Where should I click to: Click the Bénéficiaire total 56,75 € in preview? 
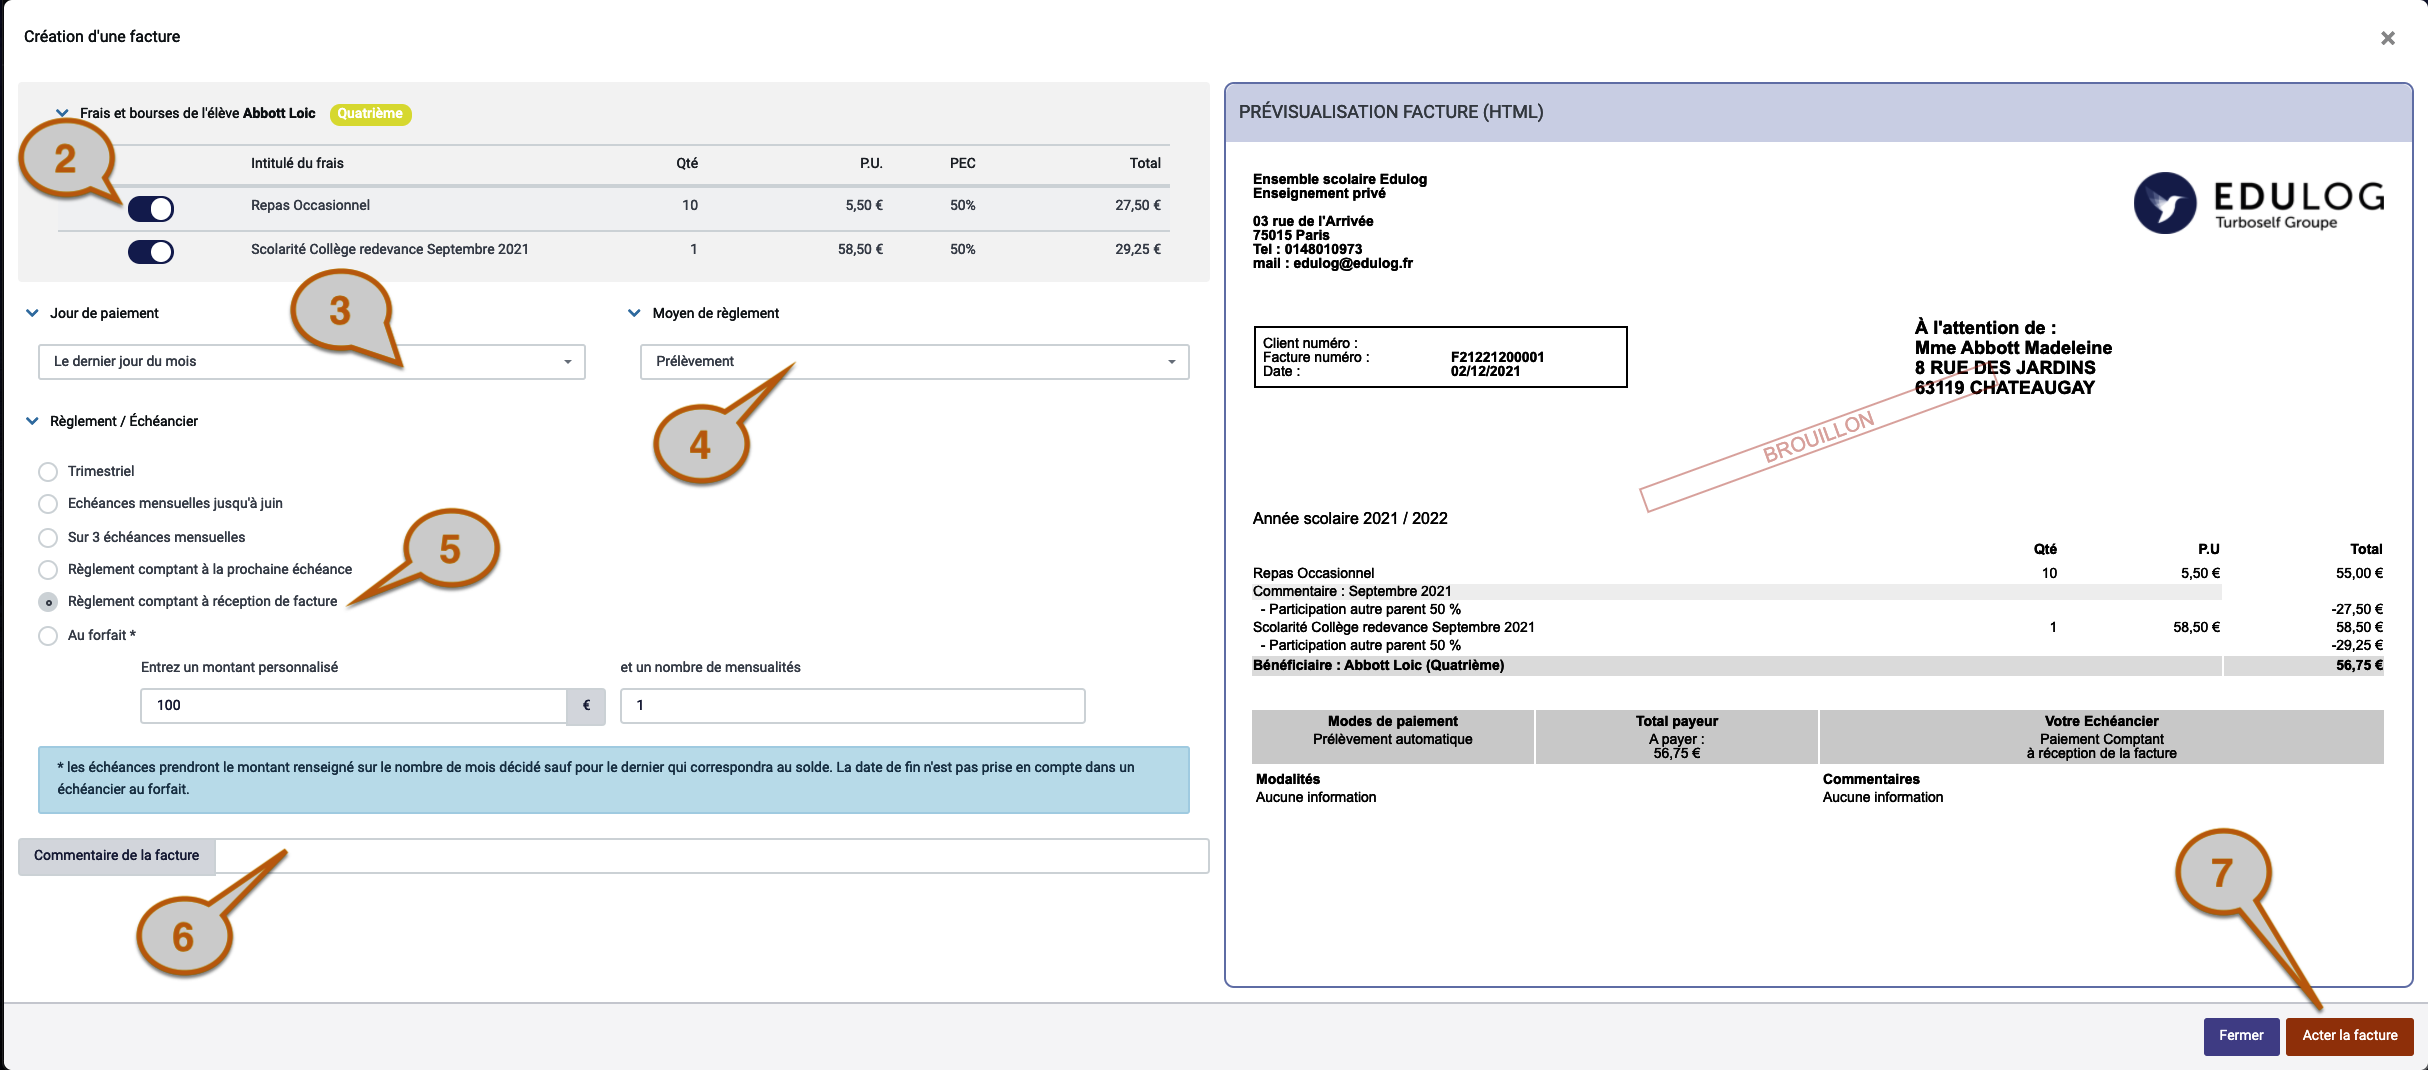(2359, 665)
